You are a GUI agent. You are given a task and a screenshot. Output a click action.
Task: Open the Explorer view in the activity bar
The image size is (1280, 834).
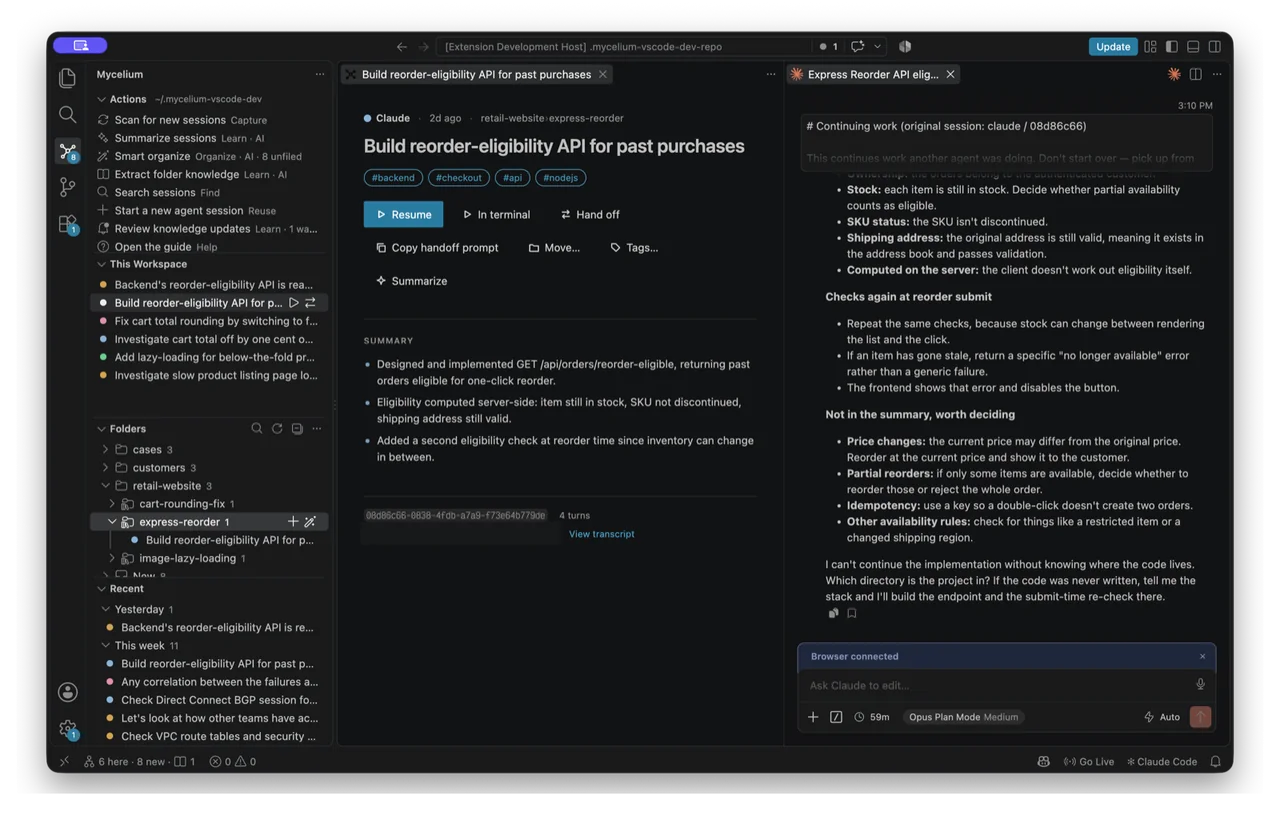(67, 78)
